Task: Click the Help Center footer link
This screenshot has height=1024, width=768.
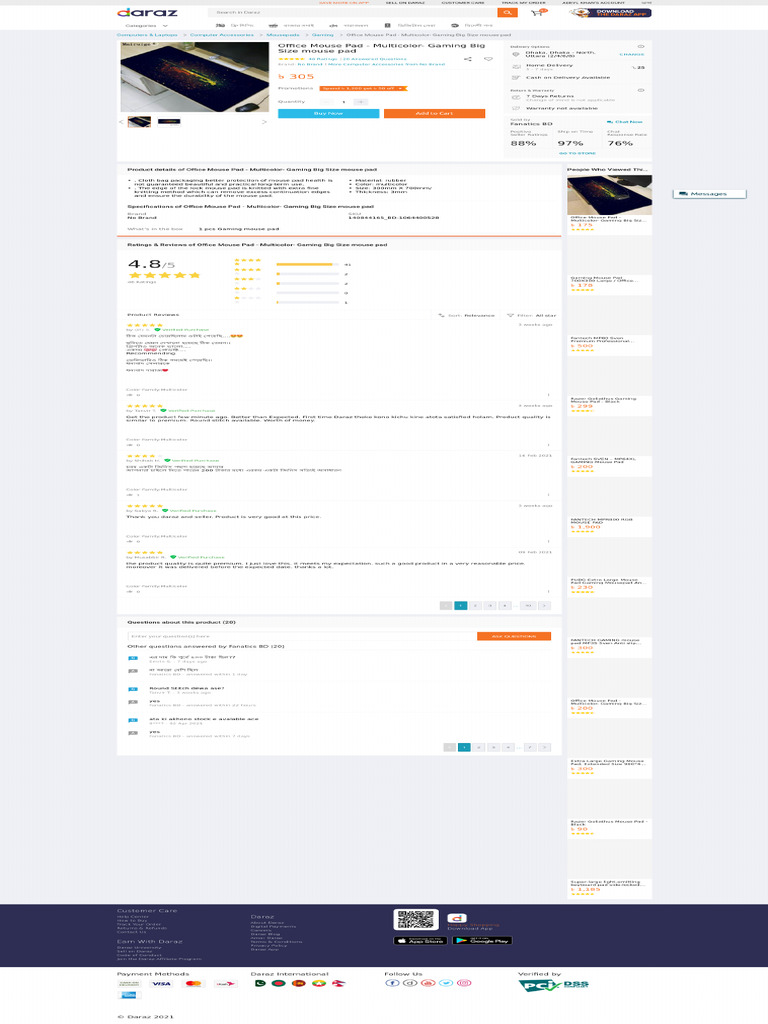Action: [133, 916]
